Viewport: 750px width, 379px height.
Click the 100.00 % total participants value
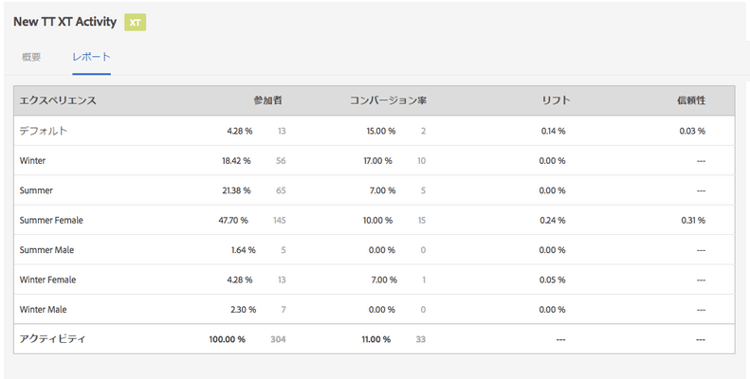point(227,339)
